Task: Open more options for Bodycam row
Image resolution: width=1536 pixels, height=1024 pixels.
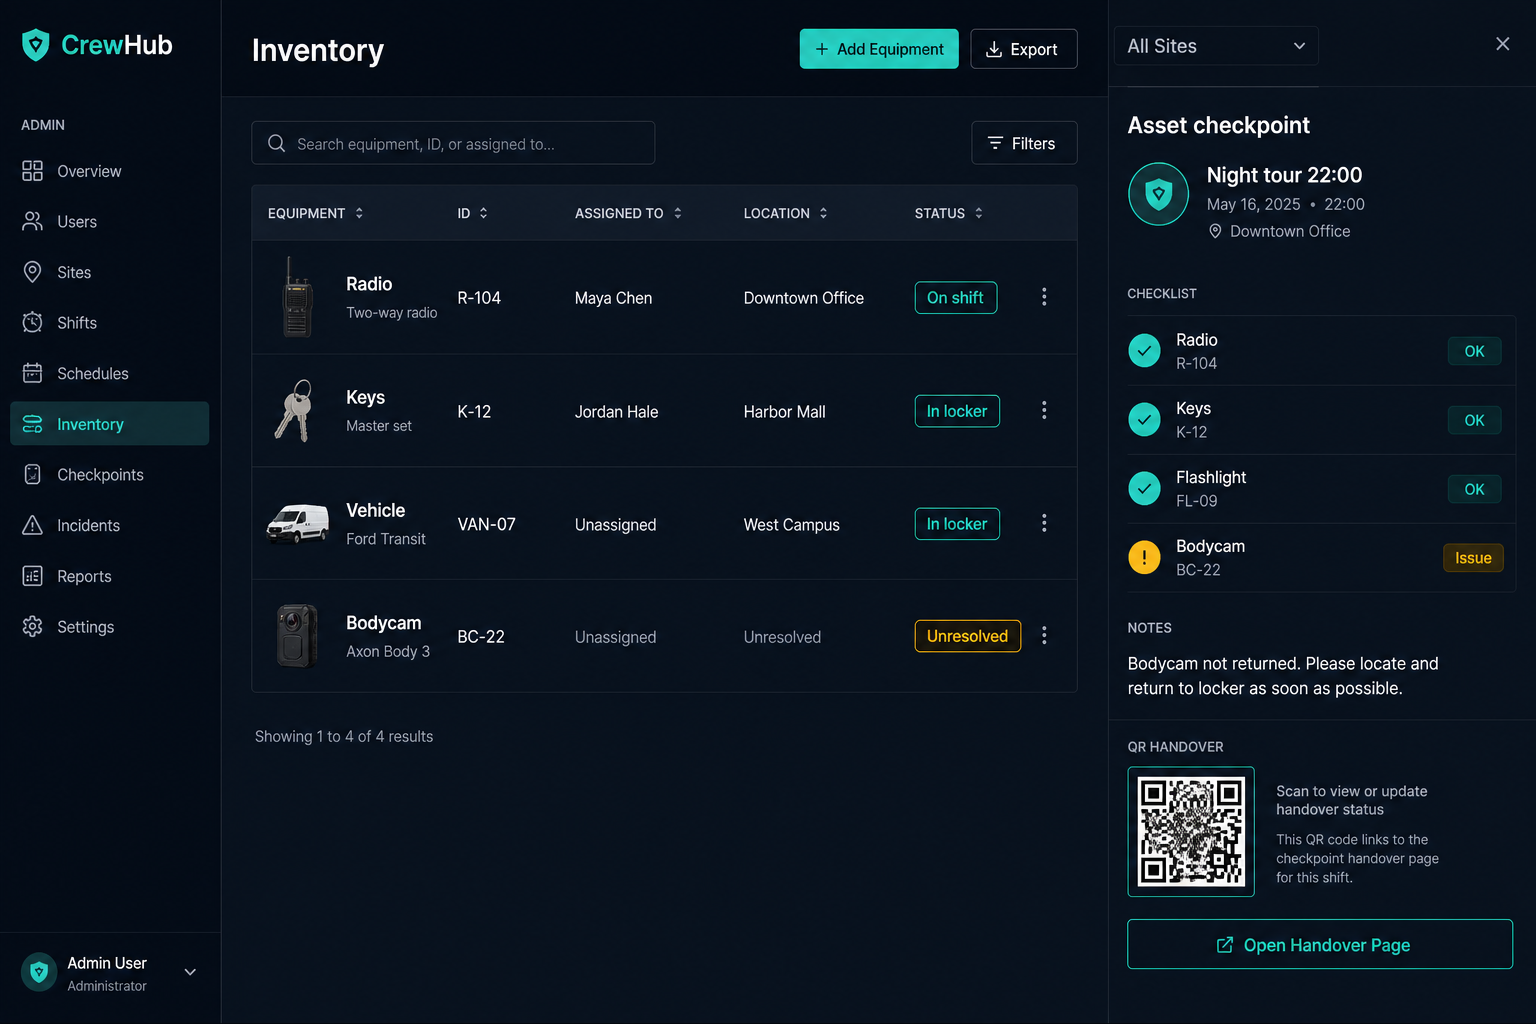Action: pyautogui.click(x=1044, y=636)
